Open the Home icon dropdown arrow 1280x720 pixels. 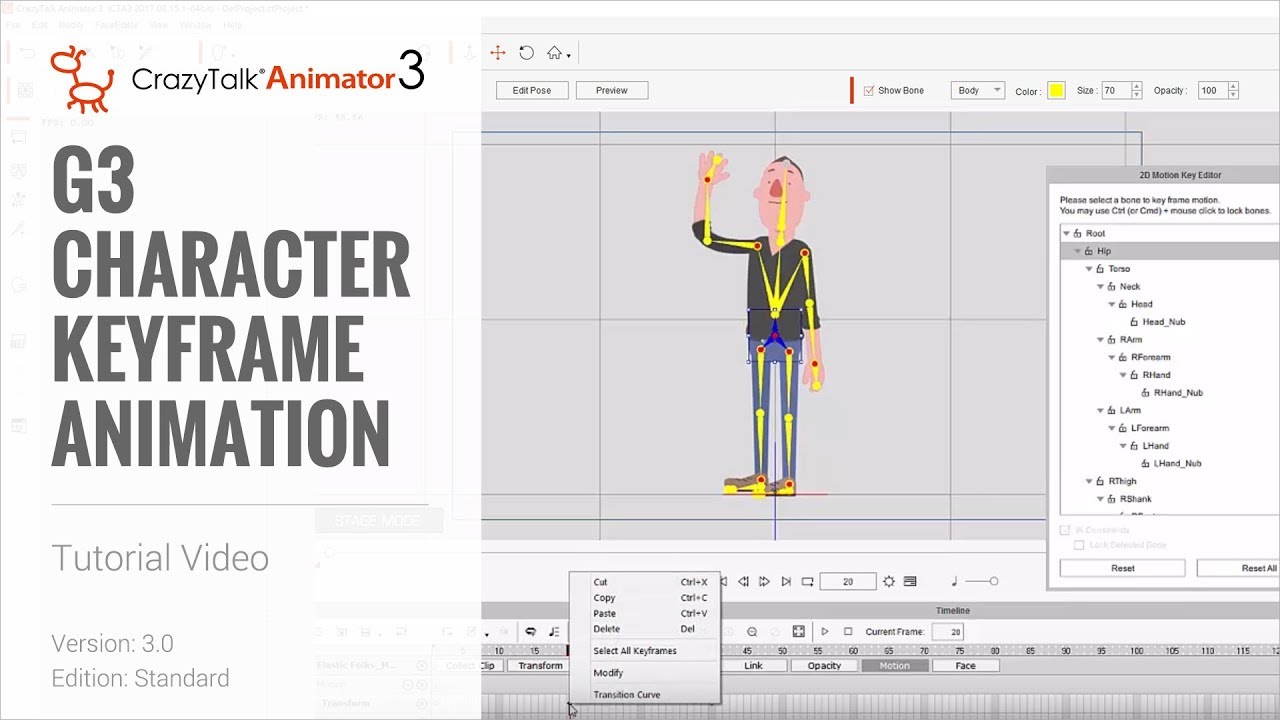568,56
